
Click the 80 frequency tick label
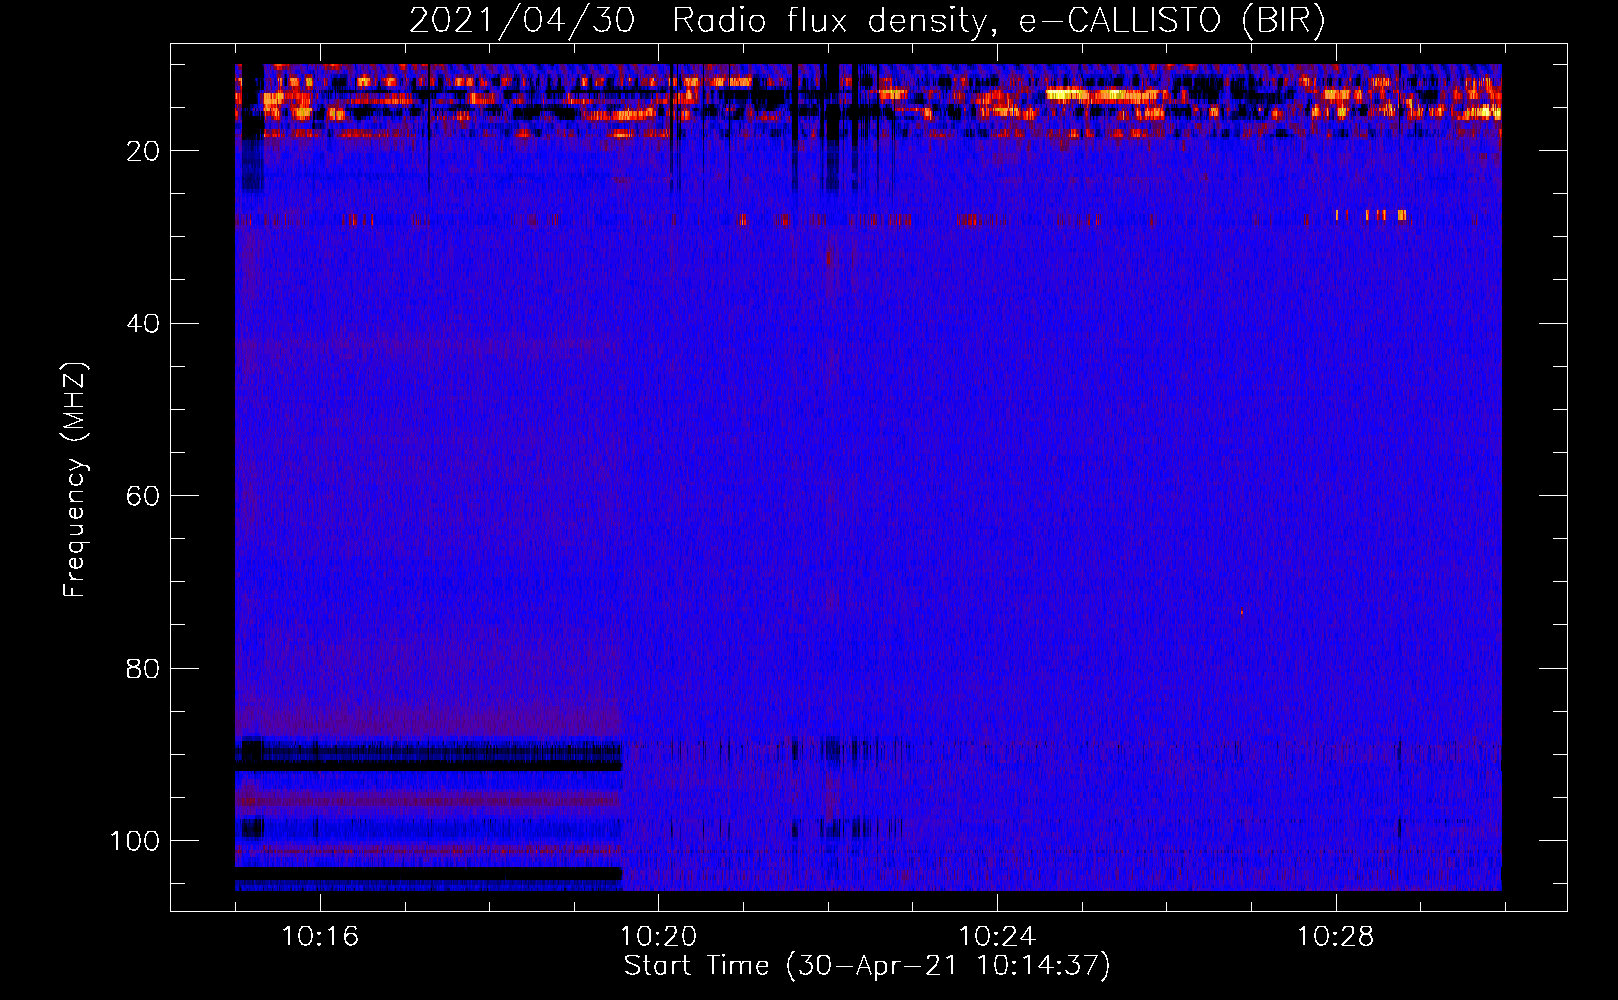tap(144, 668)
